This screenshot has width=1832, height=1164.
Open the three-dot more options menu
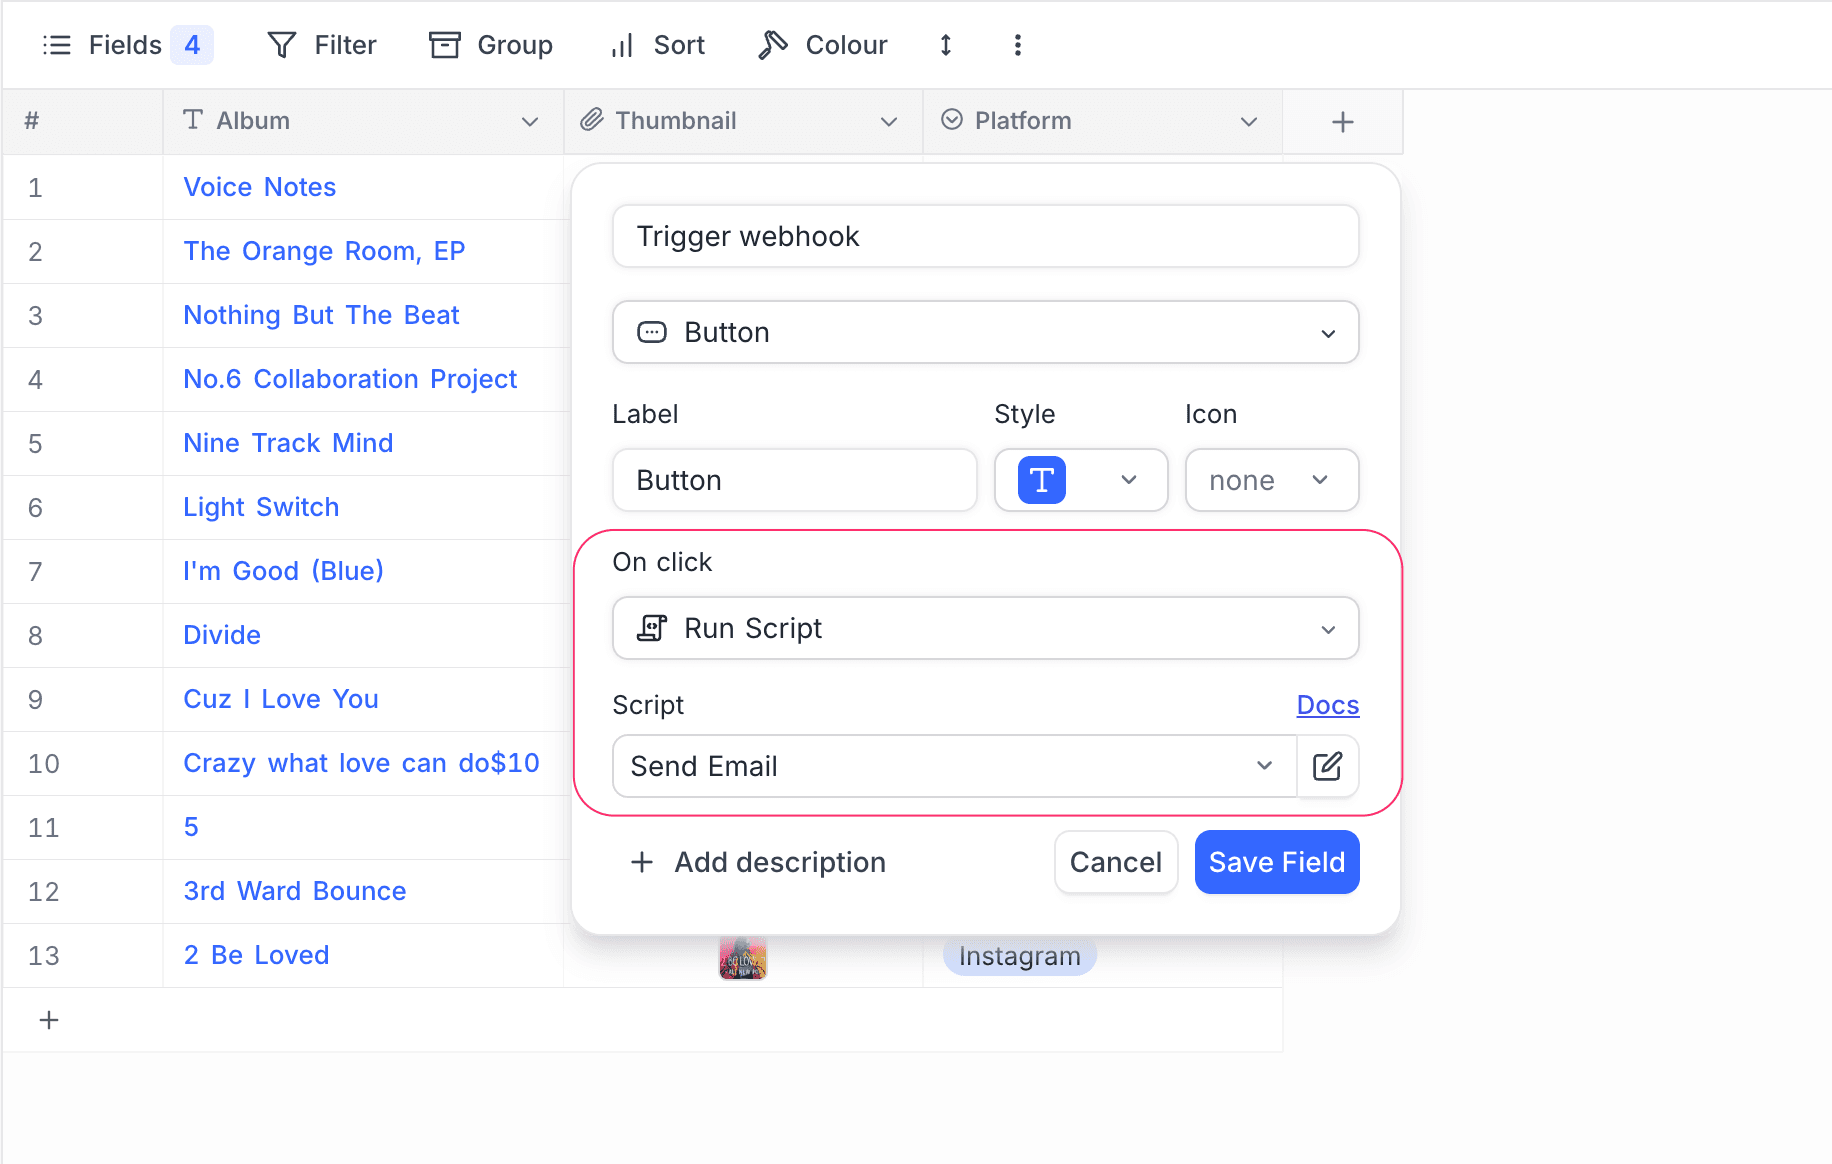coord(1017,45)
